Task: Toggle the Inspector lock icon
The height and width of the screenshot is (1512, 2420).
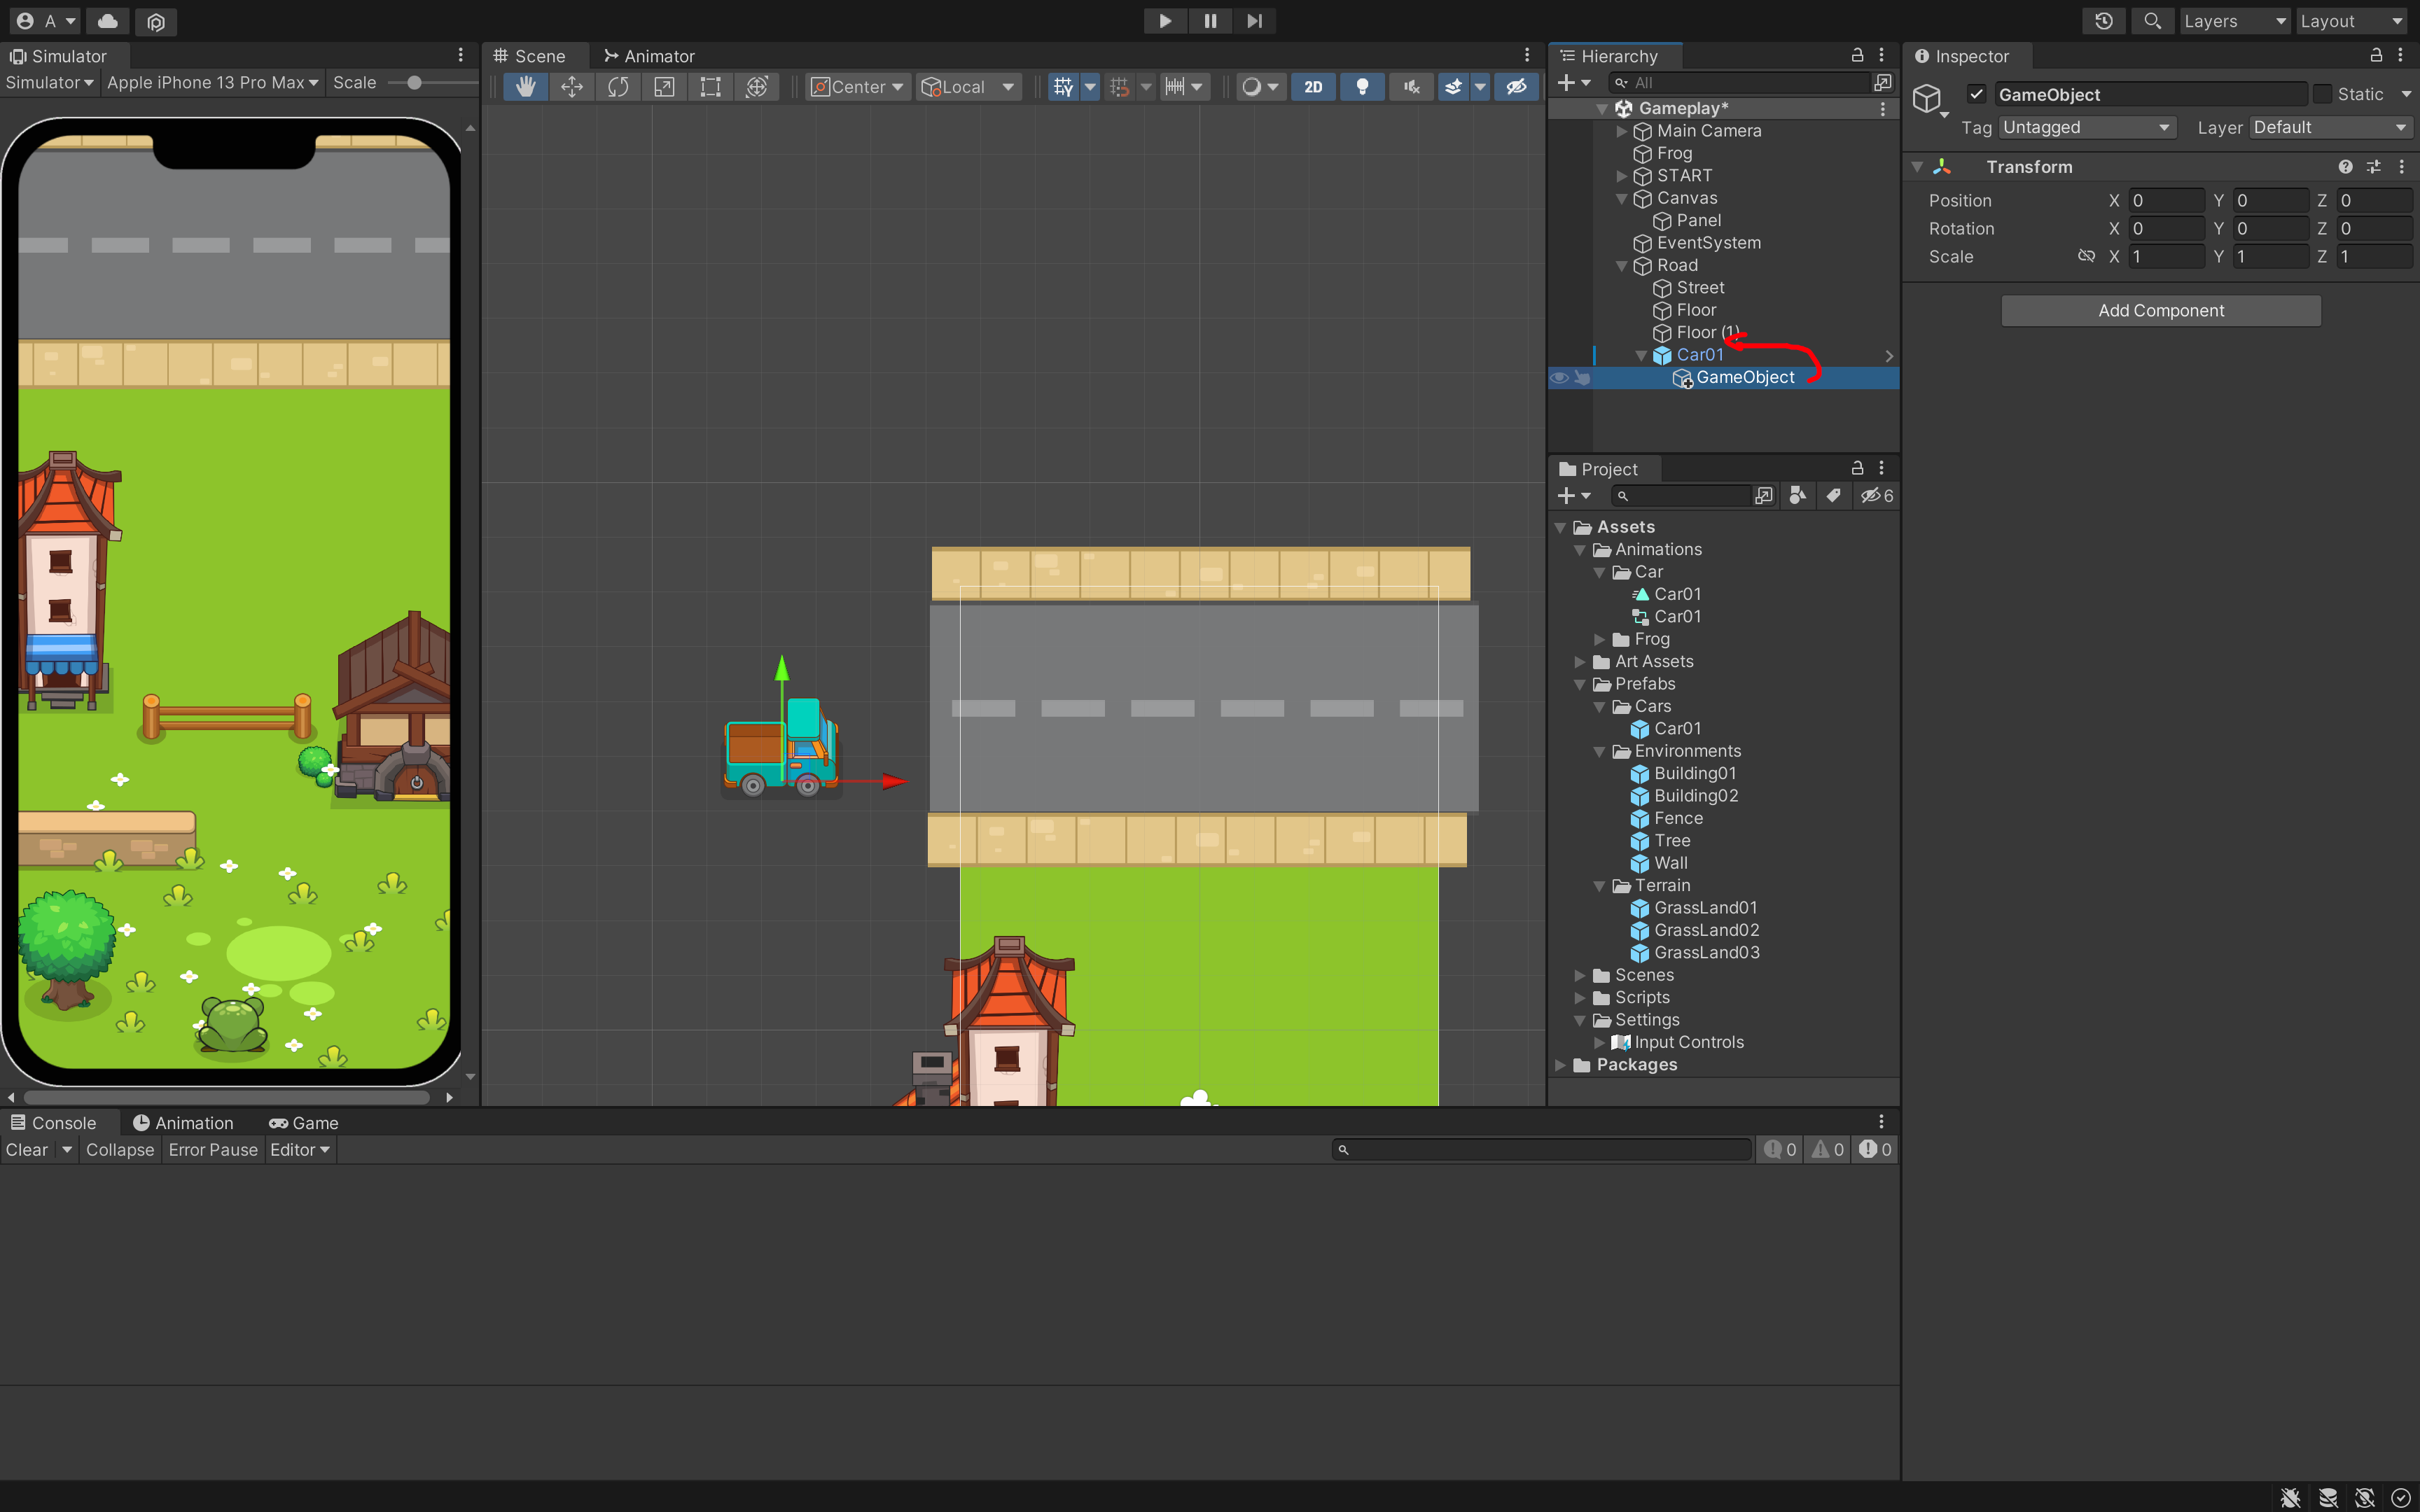Action: point(2376,55)
